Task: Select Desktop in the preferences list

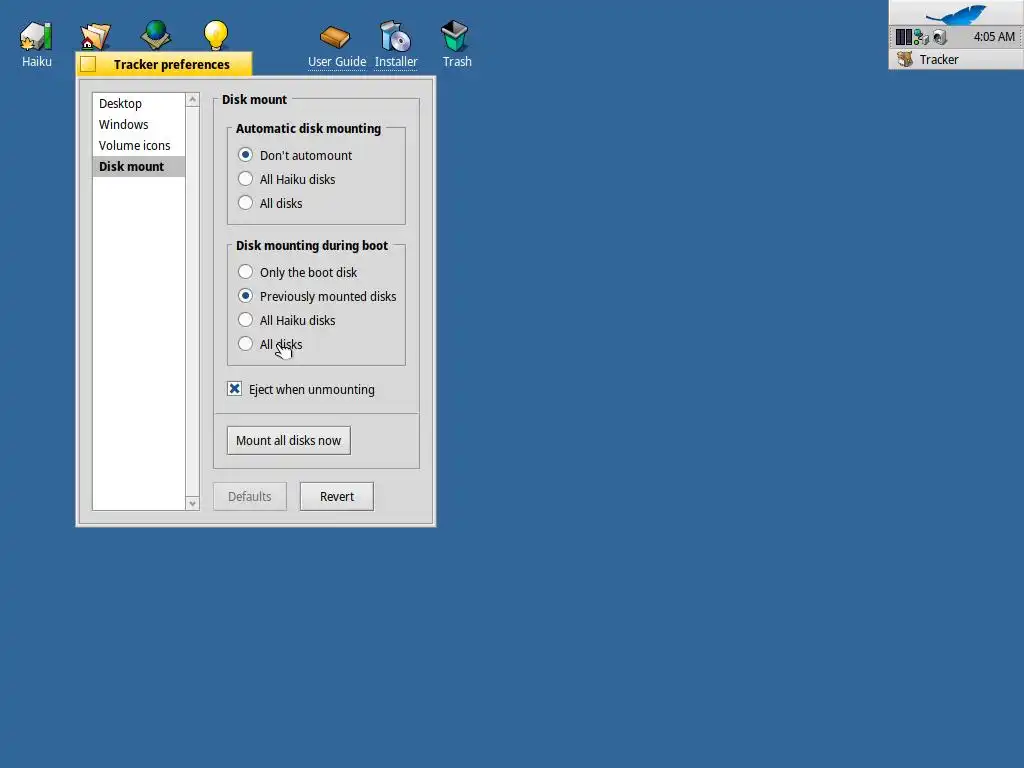Action: point(138,103)
